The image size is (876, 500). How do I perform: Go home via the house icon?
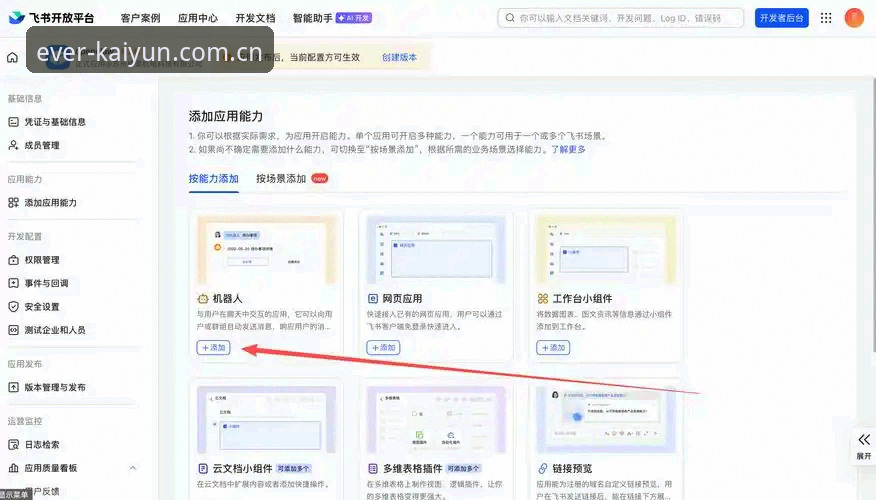point(12,57)
